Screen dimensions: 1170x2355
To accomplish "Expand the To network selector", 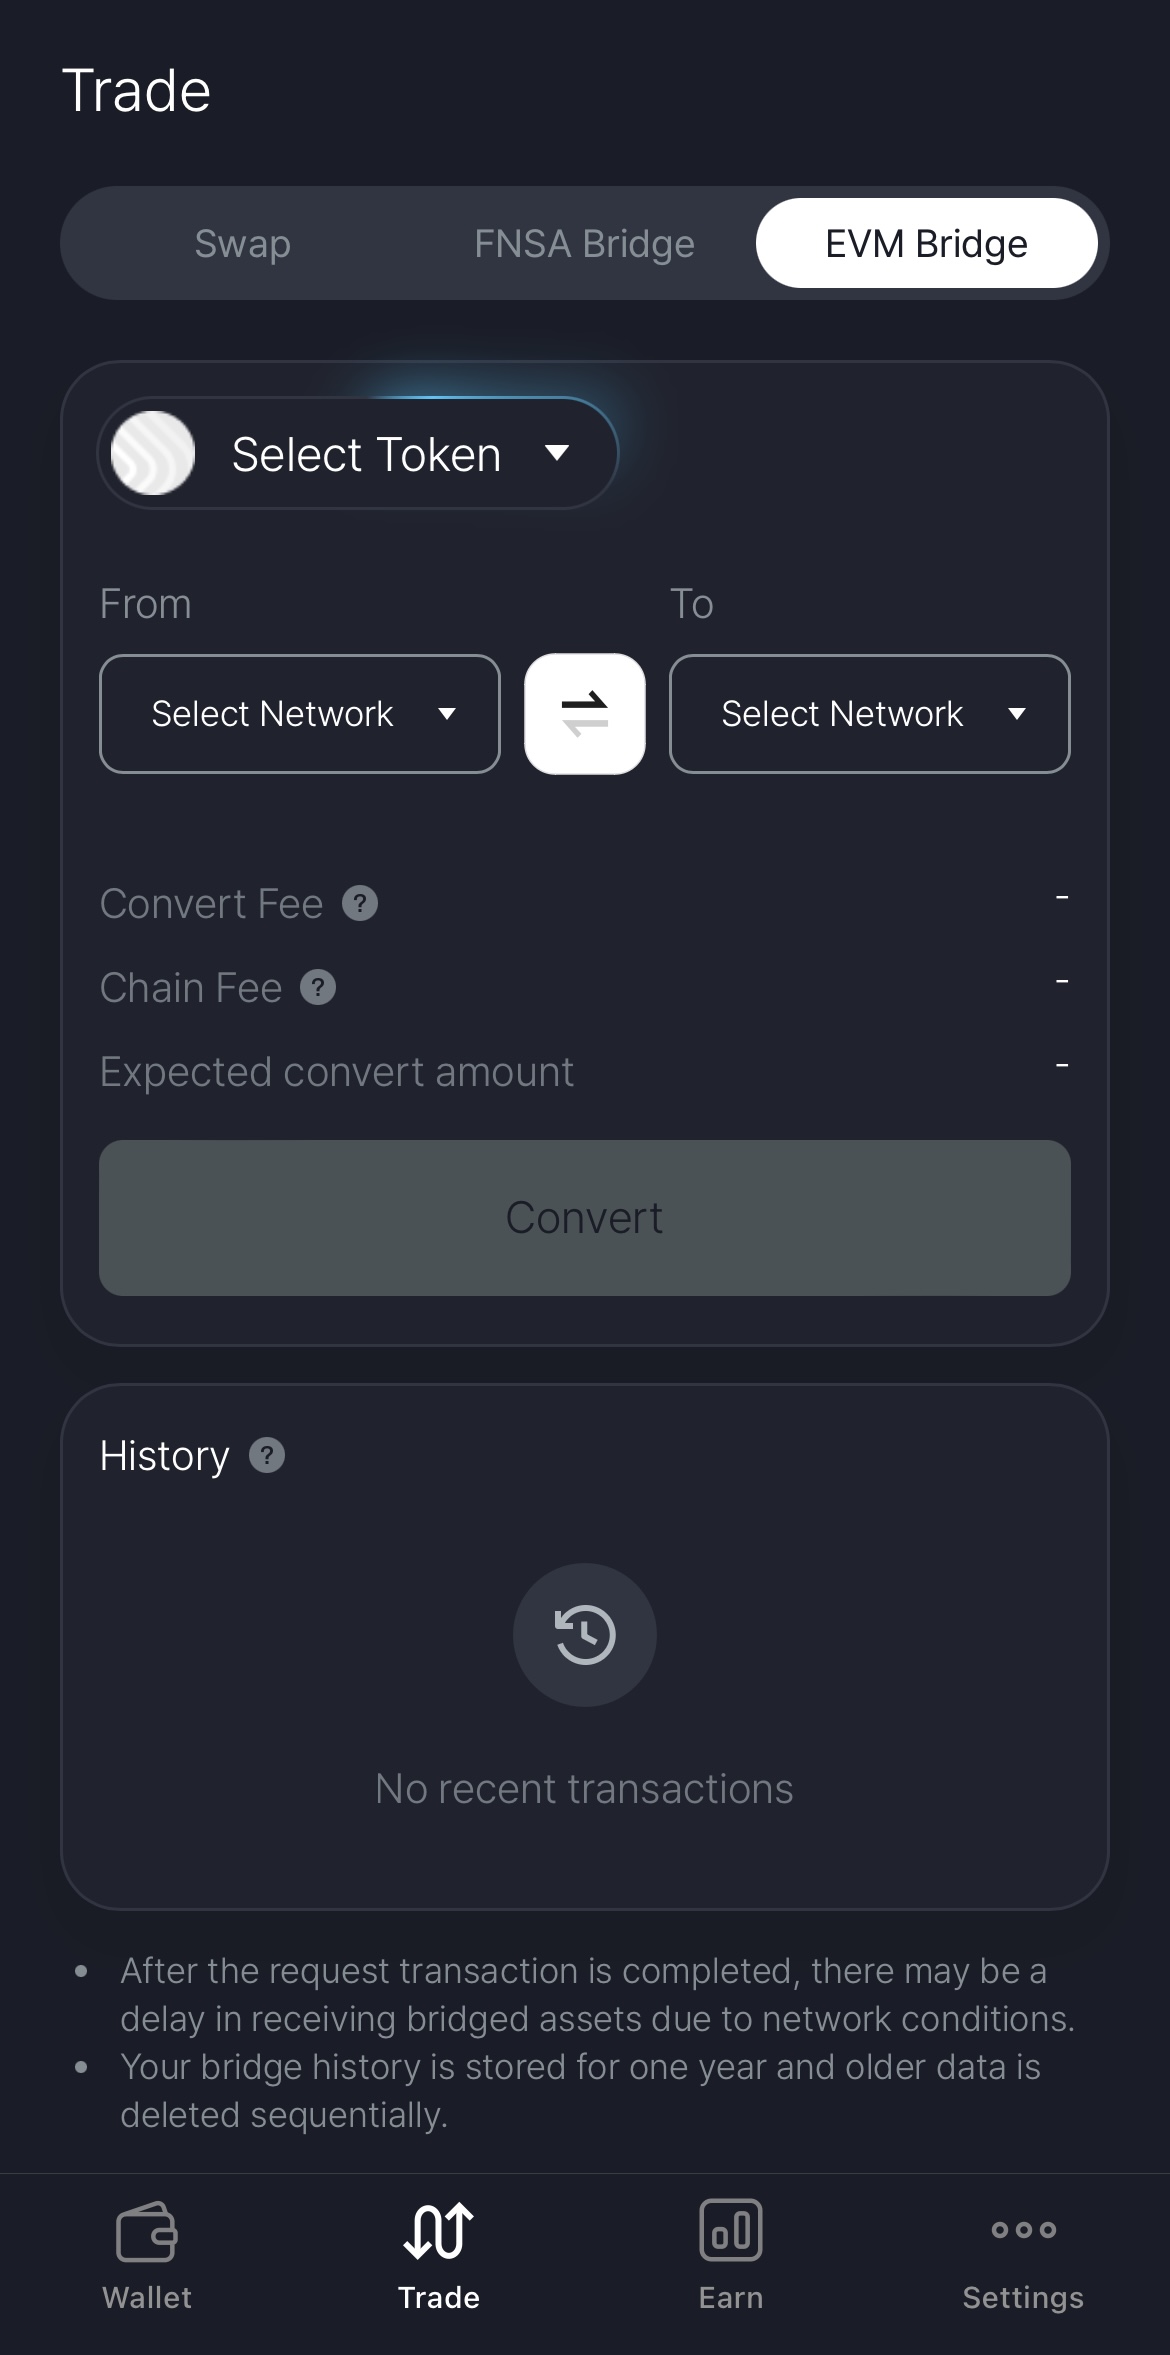I will 870,714.
